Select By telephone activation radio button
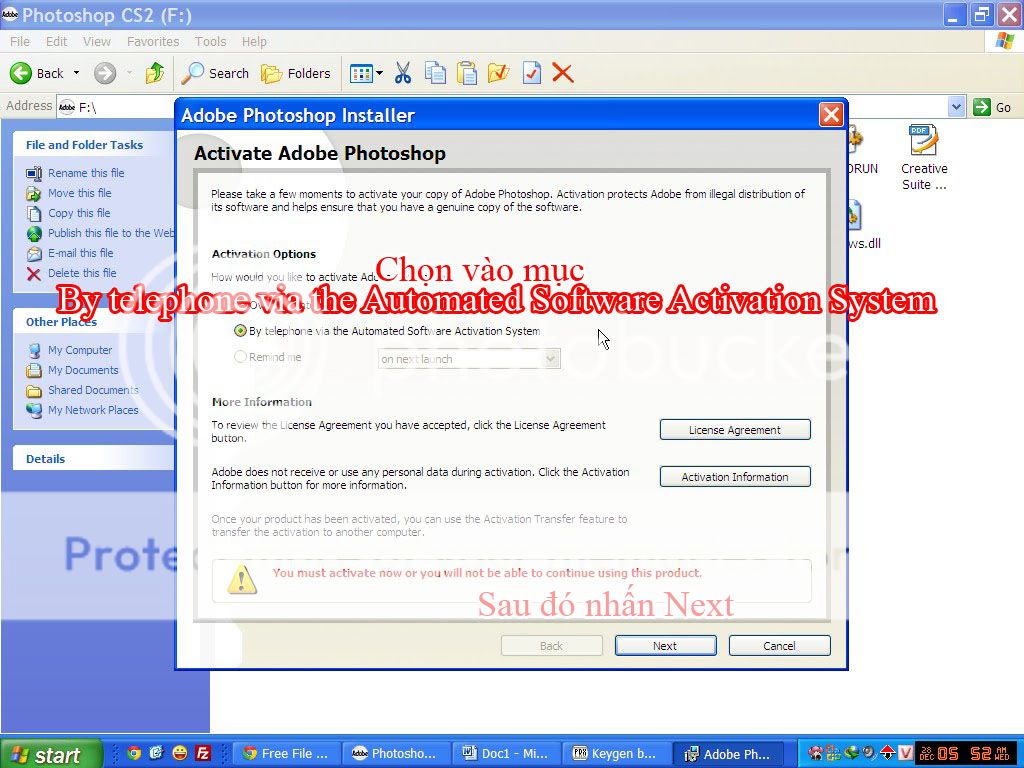This screenshot has height=768, width=1024. [240, 331]
